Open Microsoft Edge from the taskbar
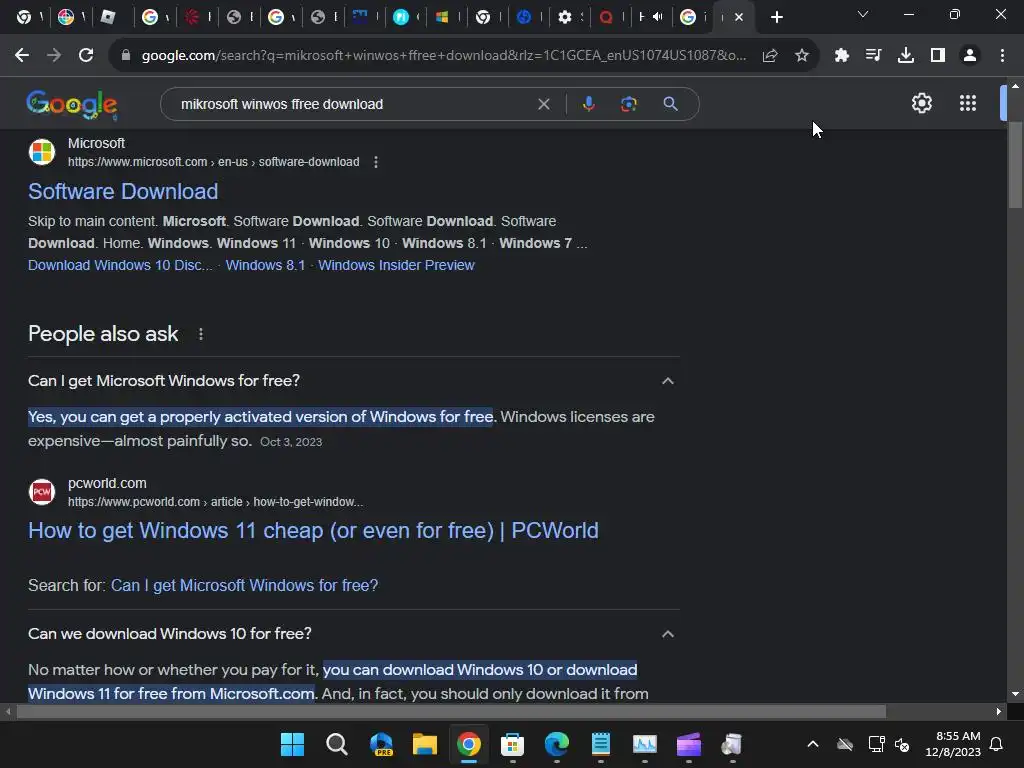The image size is (1024, 768). (x=556, y=744)
